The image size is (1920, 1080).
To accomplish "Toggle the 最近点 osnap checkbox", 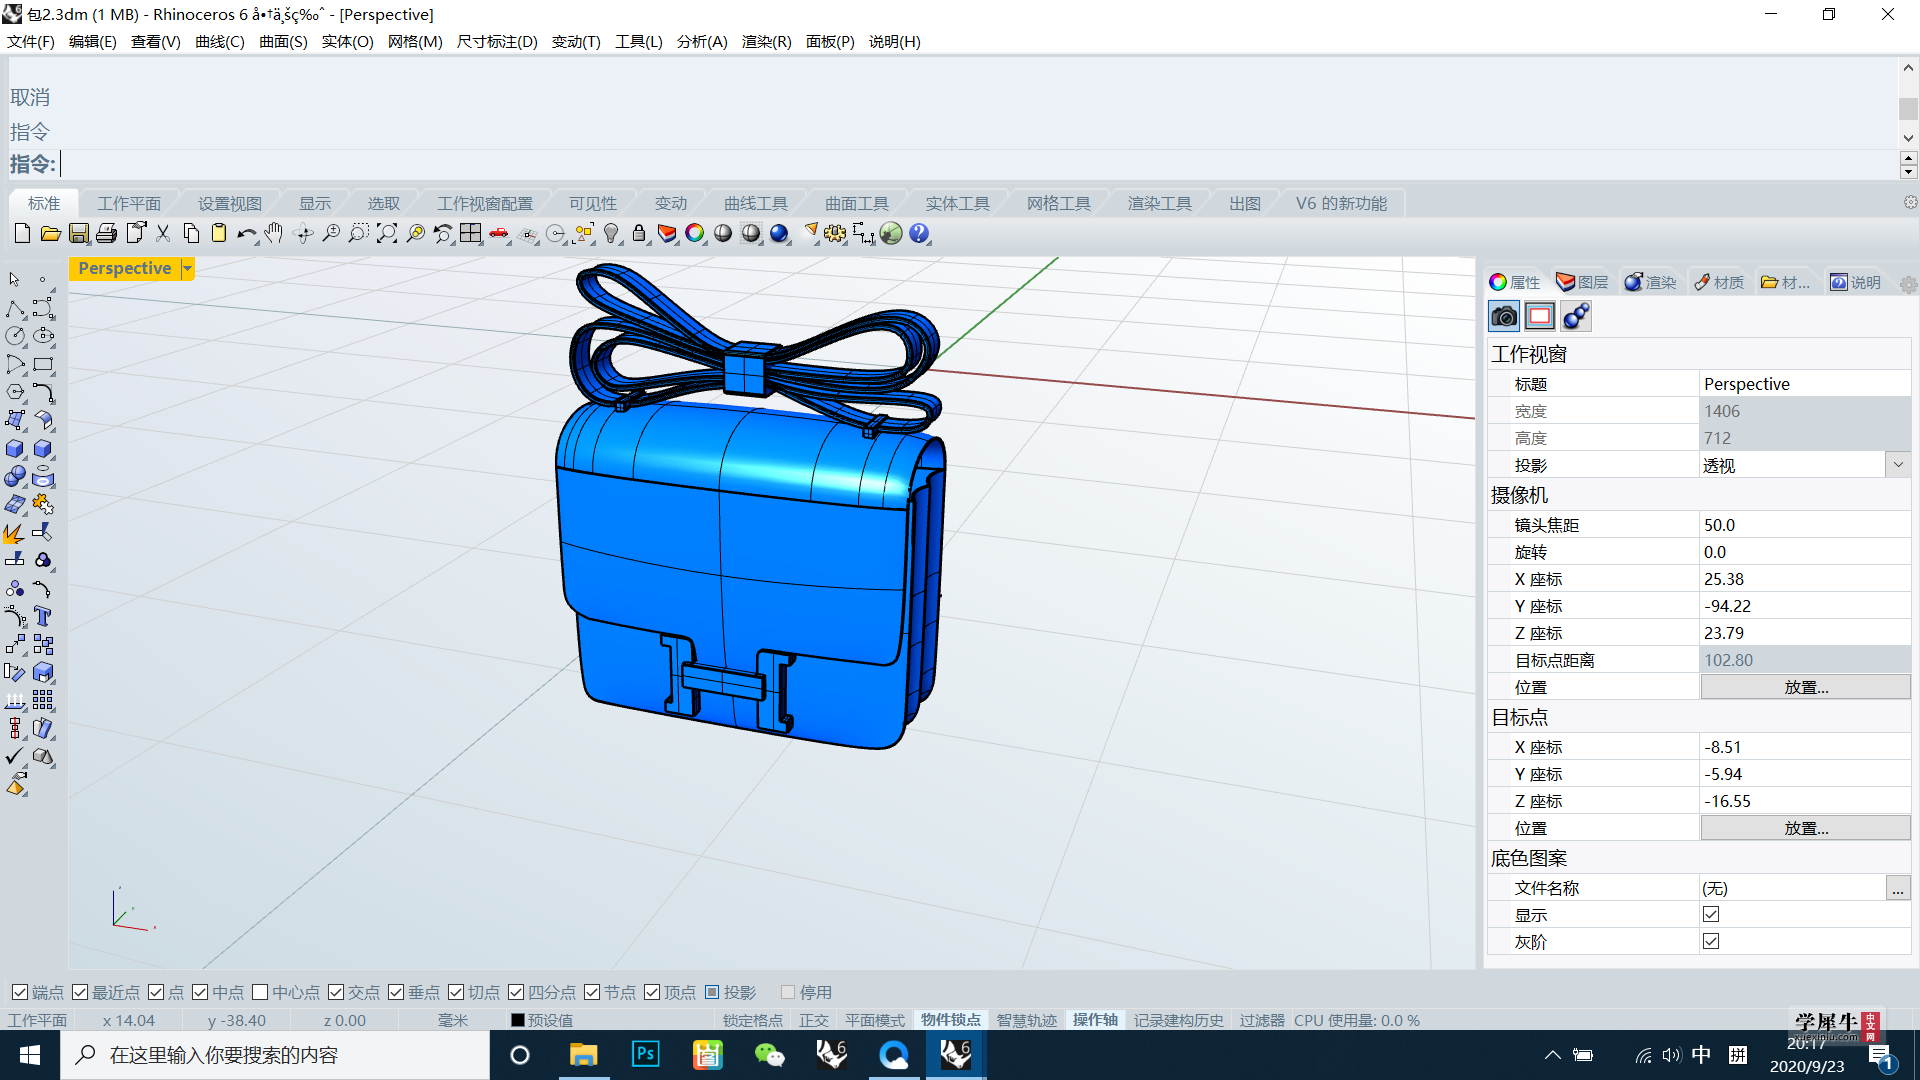I will pos(80,992).
